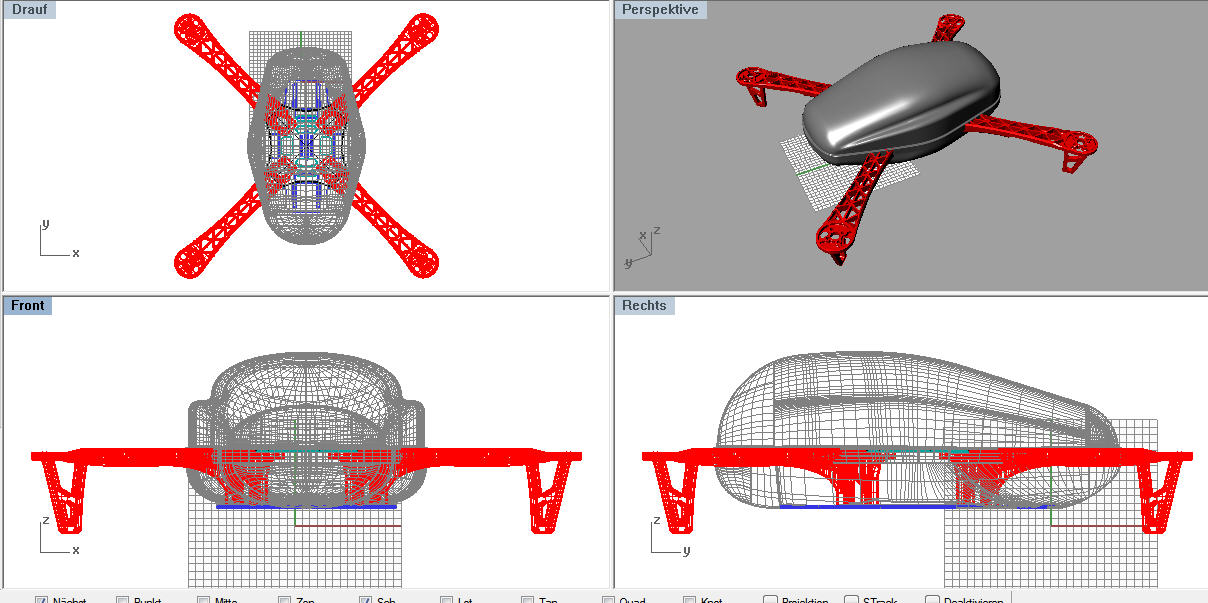Screen dimensions: 1208x603
Task: Open the Rechts viewport title menu
Action: 644,305
